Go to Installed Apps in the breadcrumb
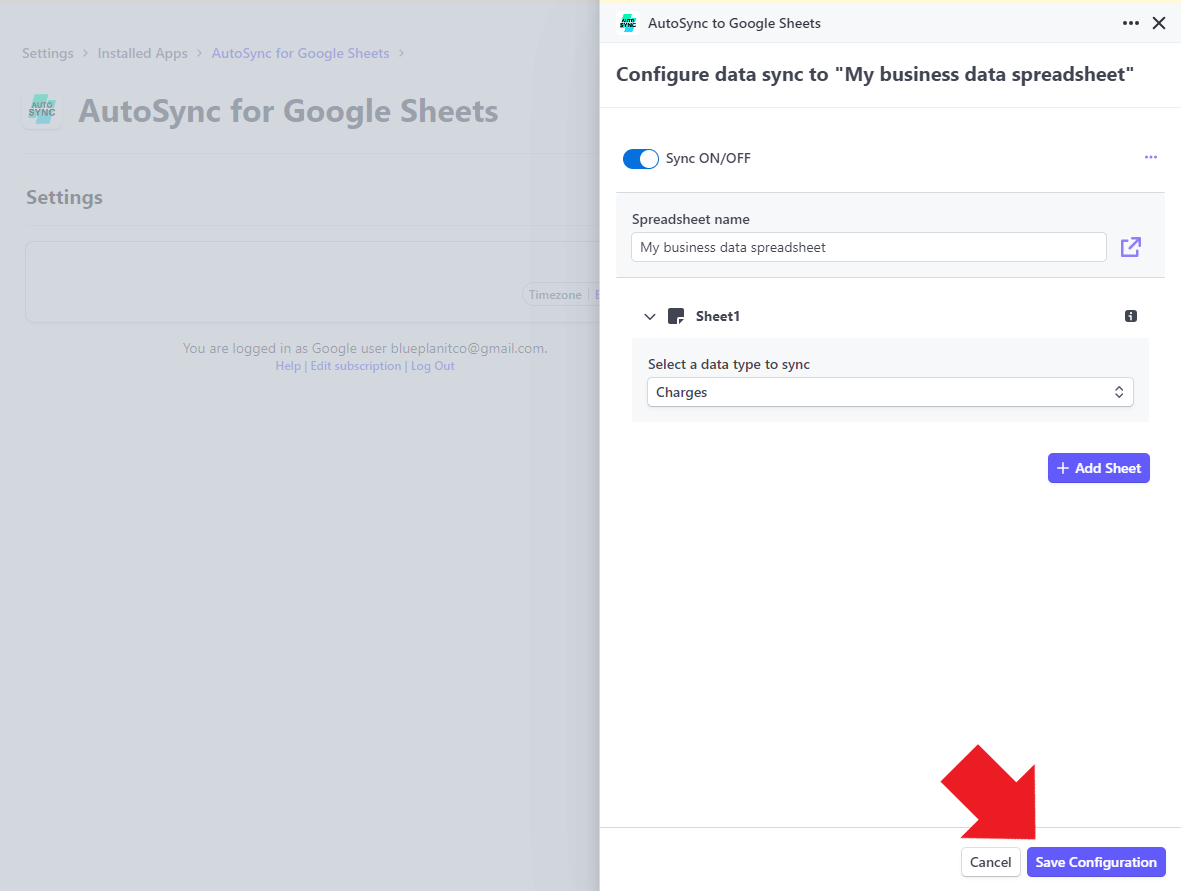The image size is (1181, 891). [142, 53]
